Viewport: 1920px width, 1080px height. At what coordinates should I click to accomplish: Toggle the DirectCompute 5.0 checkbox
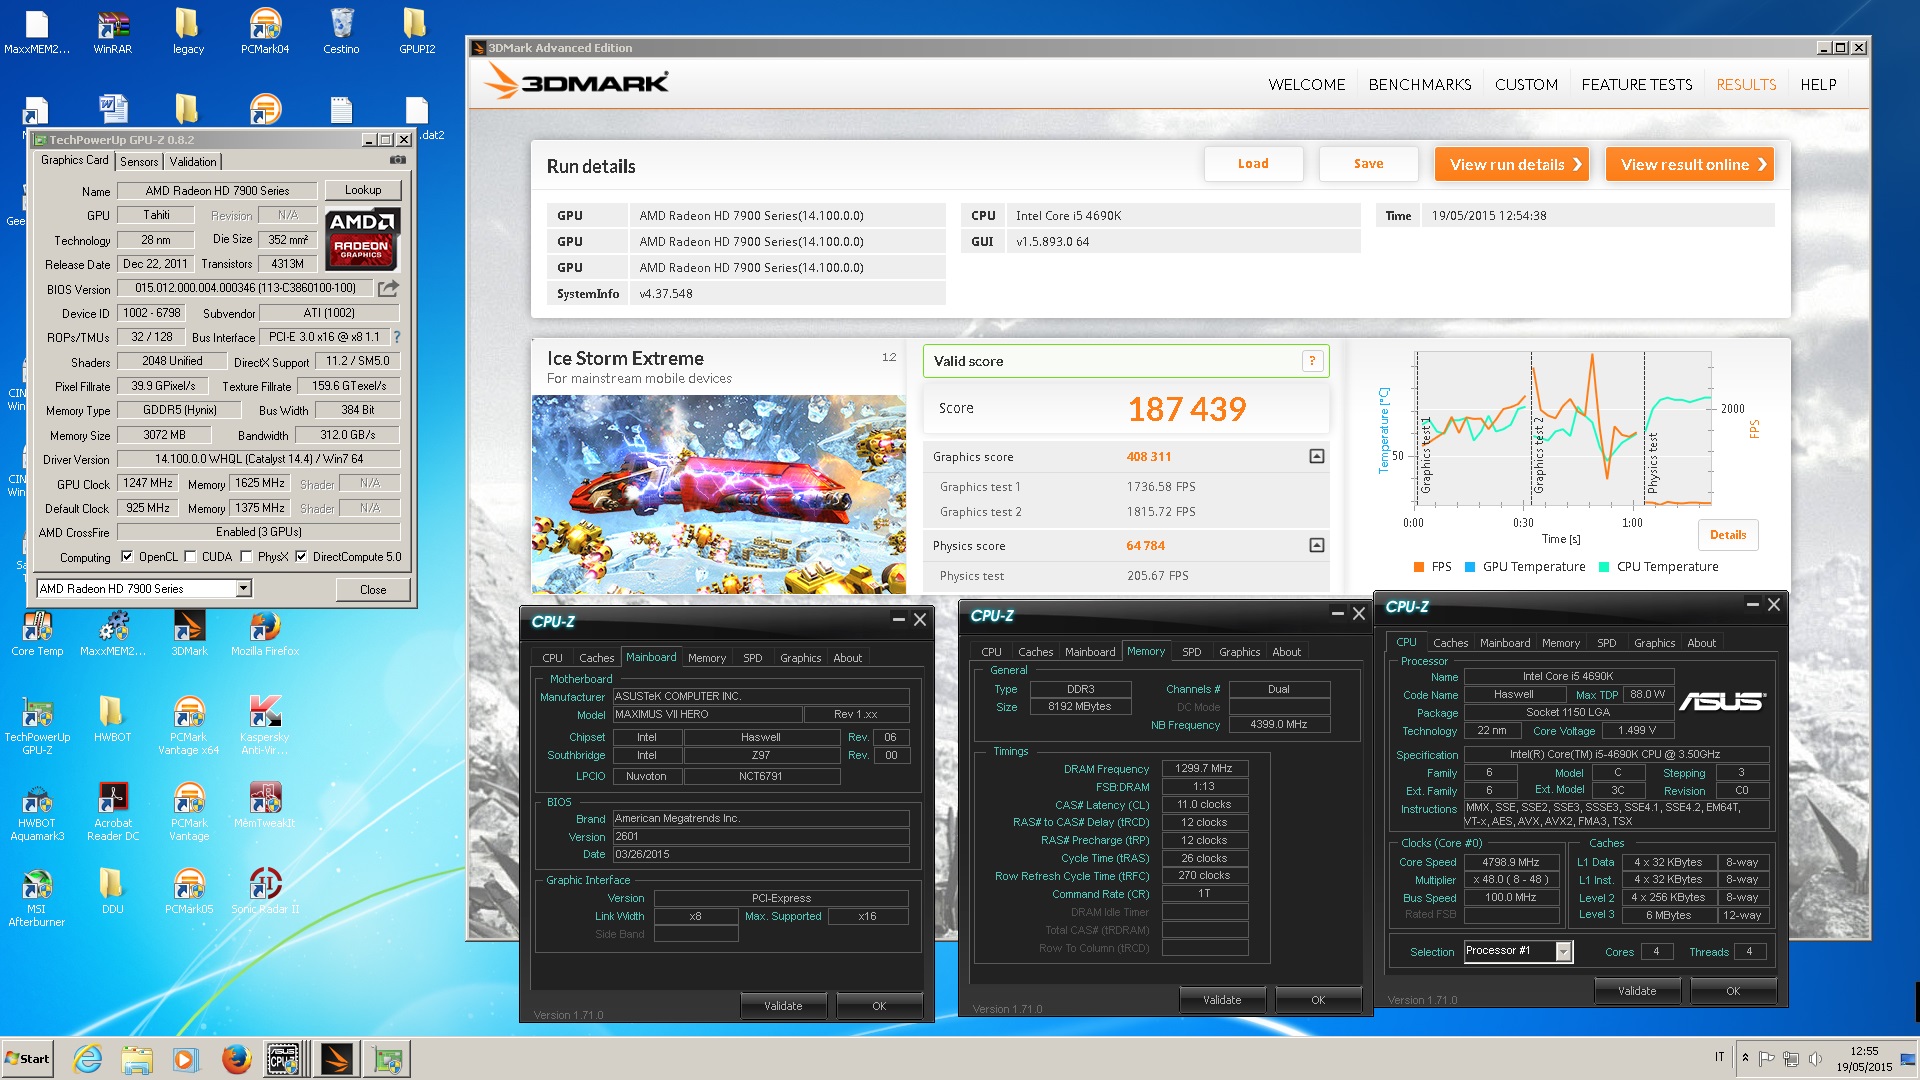301,557
